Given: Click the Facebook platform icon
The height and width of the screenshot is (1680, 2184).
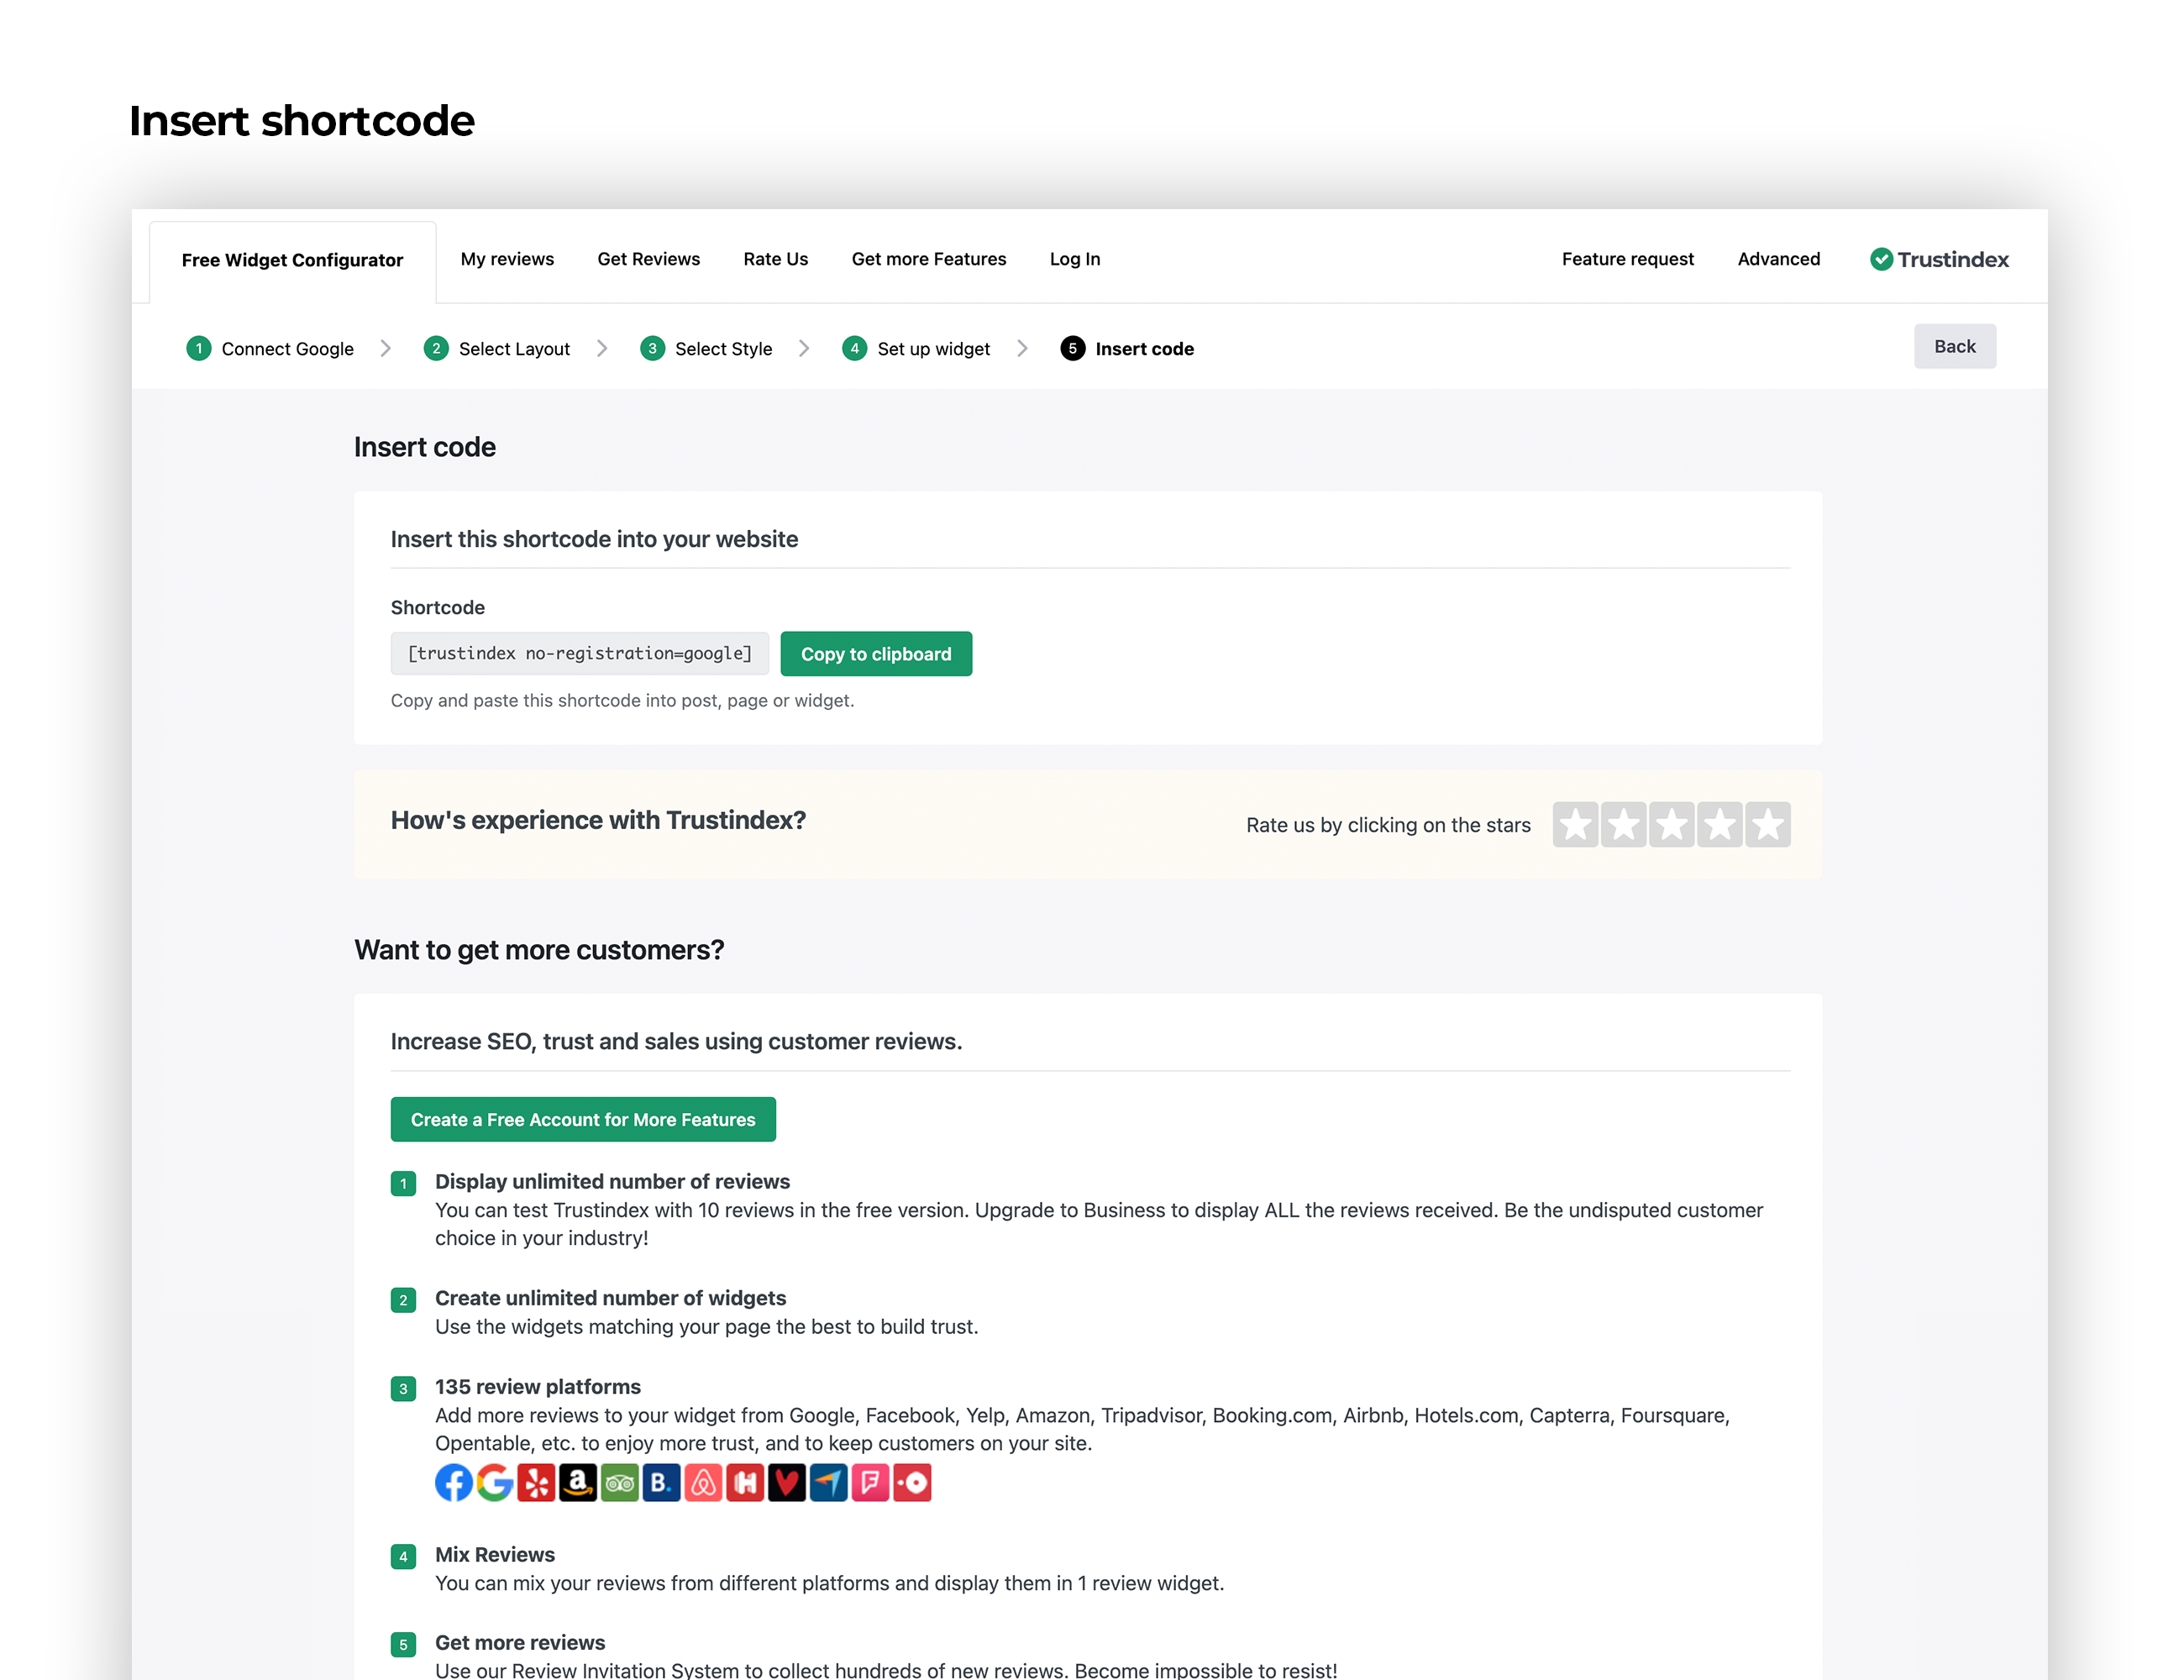Looking at the screenshot, I should click(x=453, y=1483).
